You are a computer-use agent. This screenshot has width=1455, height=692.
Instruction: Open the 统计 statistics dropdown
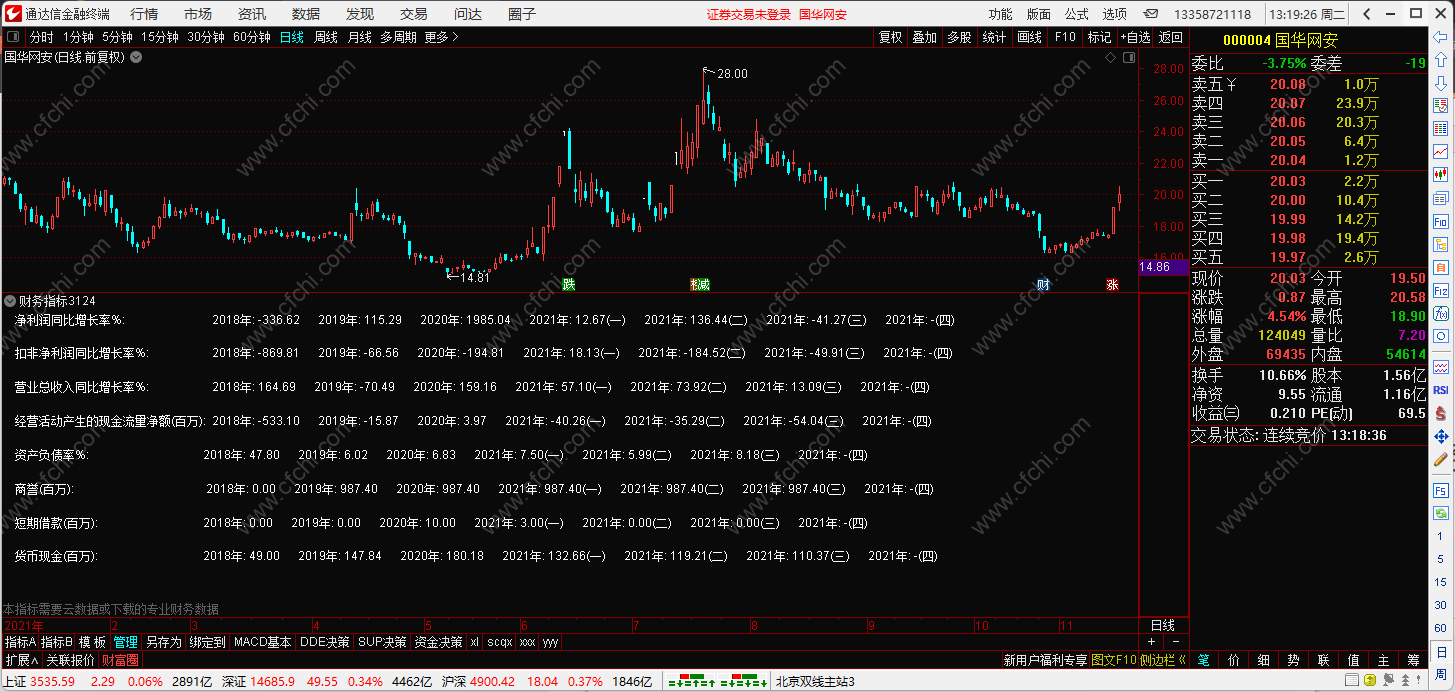coord(994,37)
